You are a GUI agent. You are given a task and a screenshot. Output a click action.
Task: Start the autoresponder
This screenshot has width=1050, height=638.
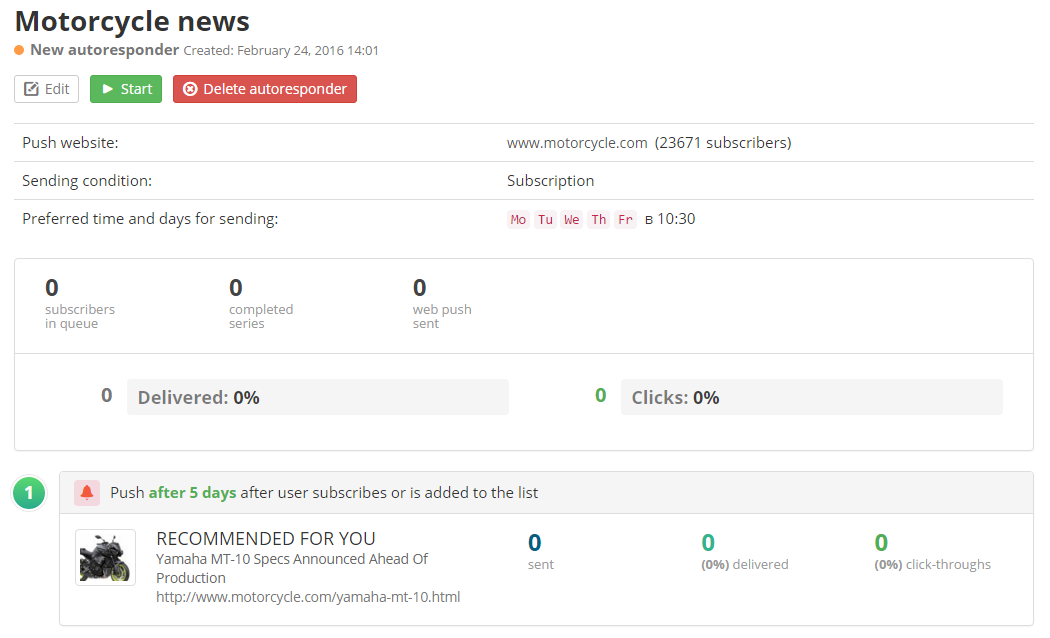pos(126,89)
